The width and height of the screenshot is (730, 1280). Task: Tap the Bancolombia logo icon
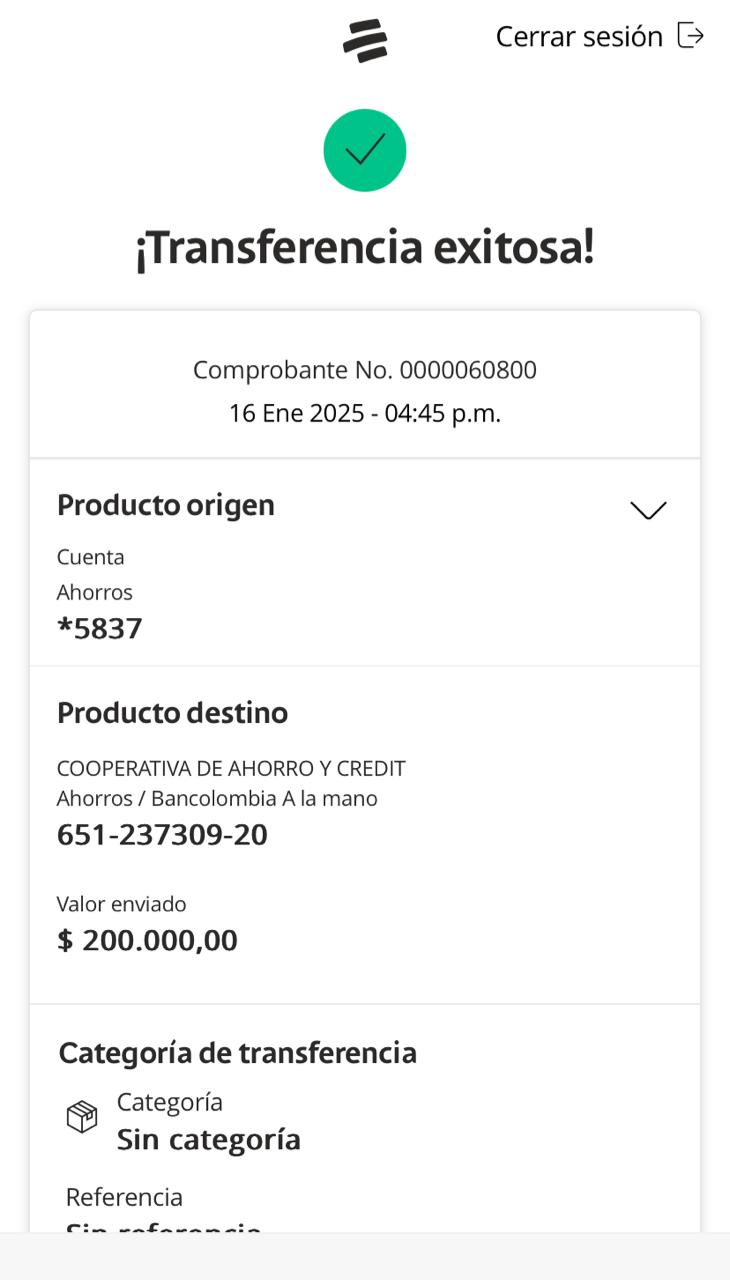click(x=365, y=41)
